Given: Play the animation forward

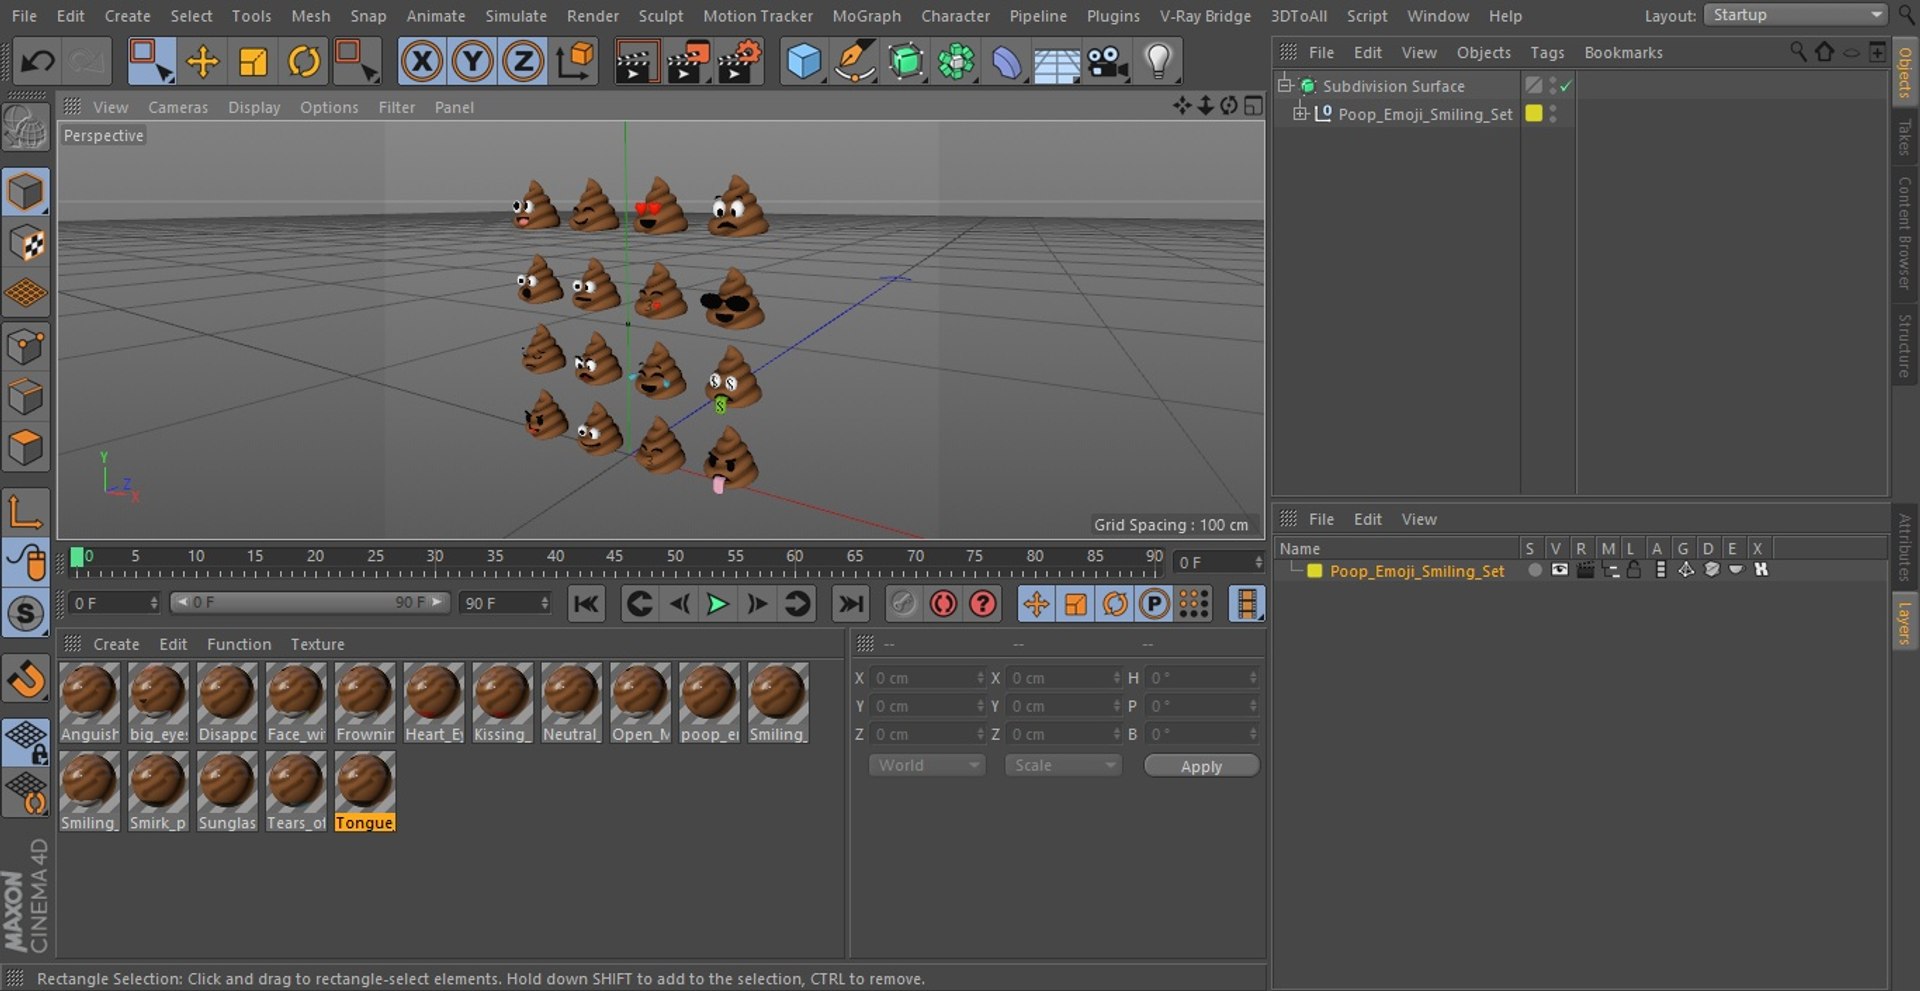Looking at the screenshot, I should (x=717, y=604).
